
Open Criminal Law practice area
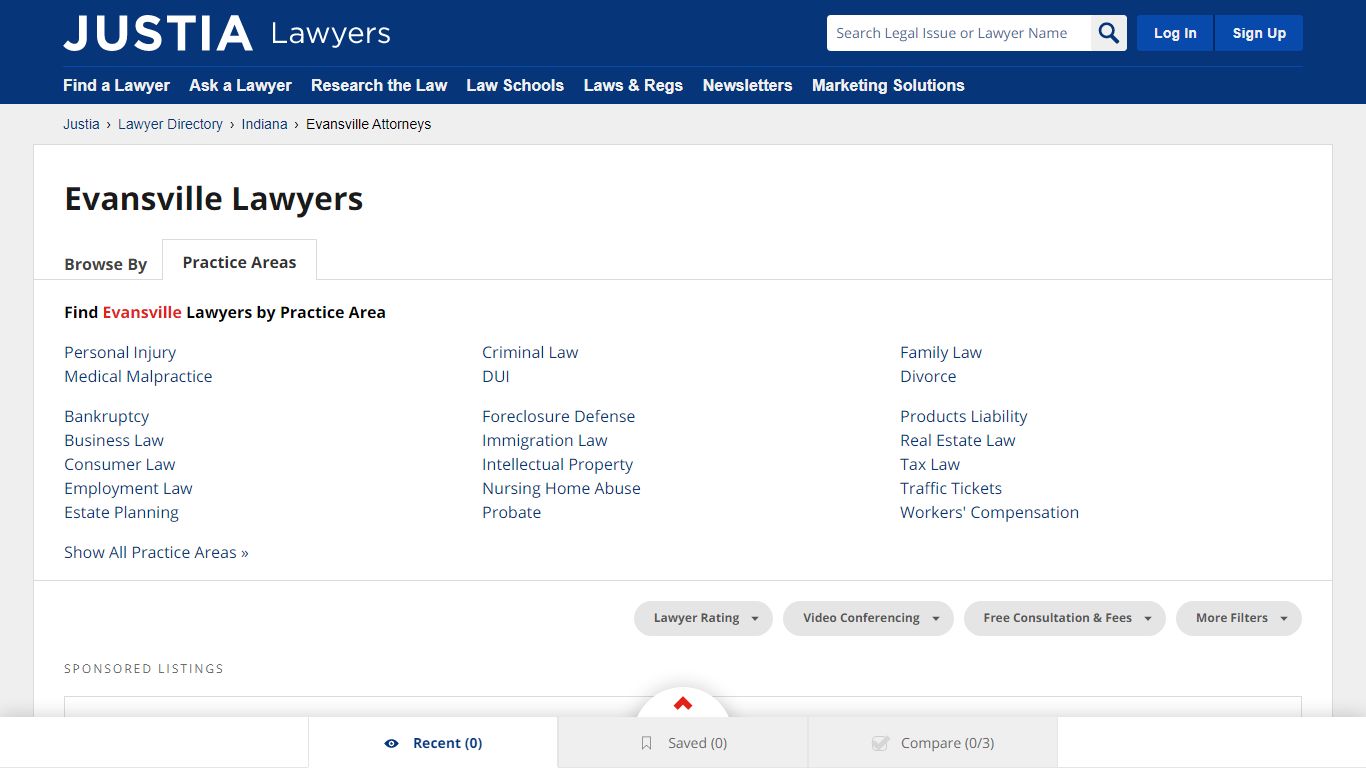coord(530,352)
